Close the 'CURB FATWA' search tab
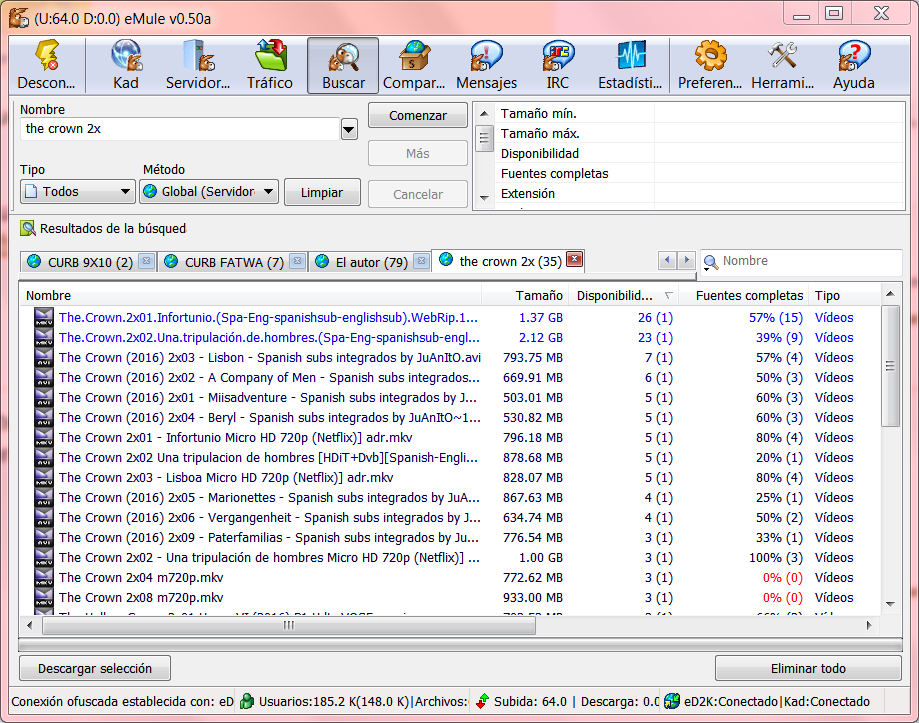 (297, 262)
